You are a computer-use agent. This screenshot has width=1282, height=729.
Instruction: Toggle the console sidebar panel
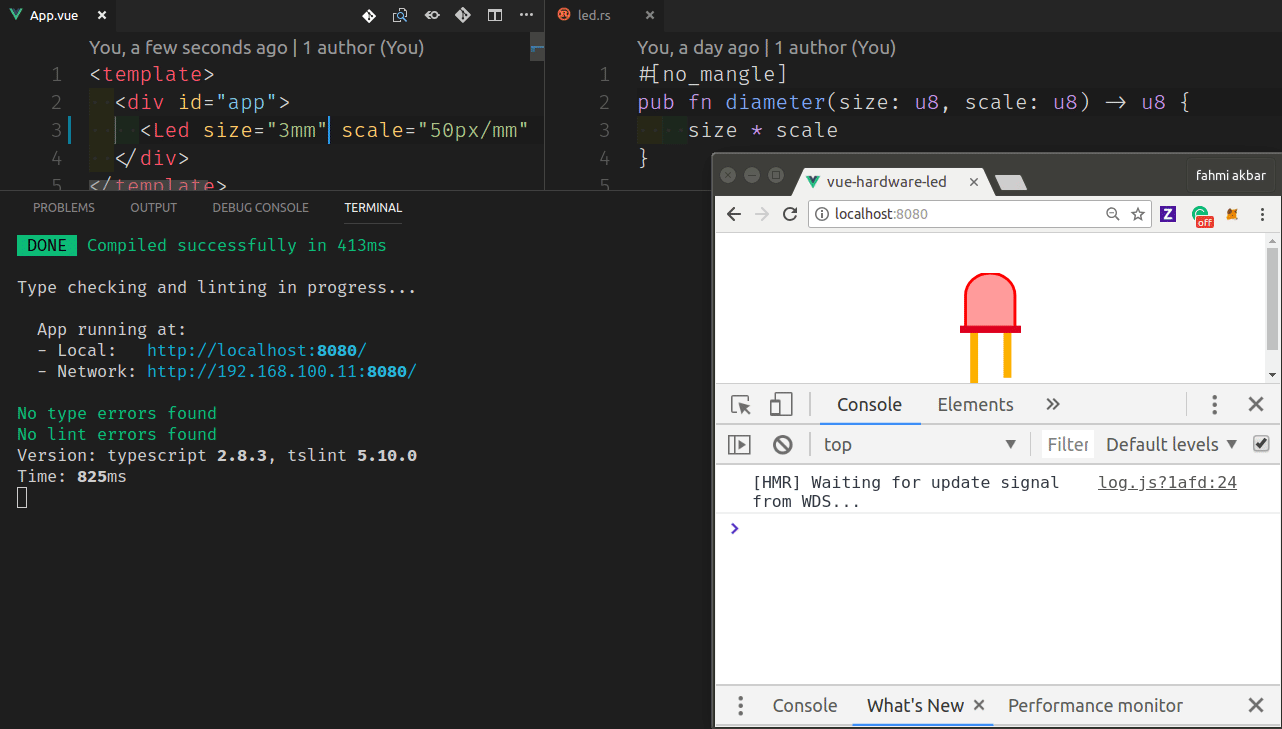[739, 445]
